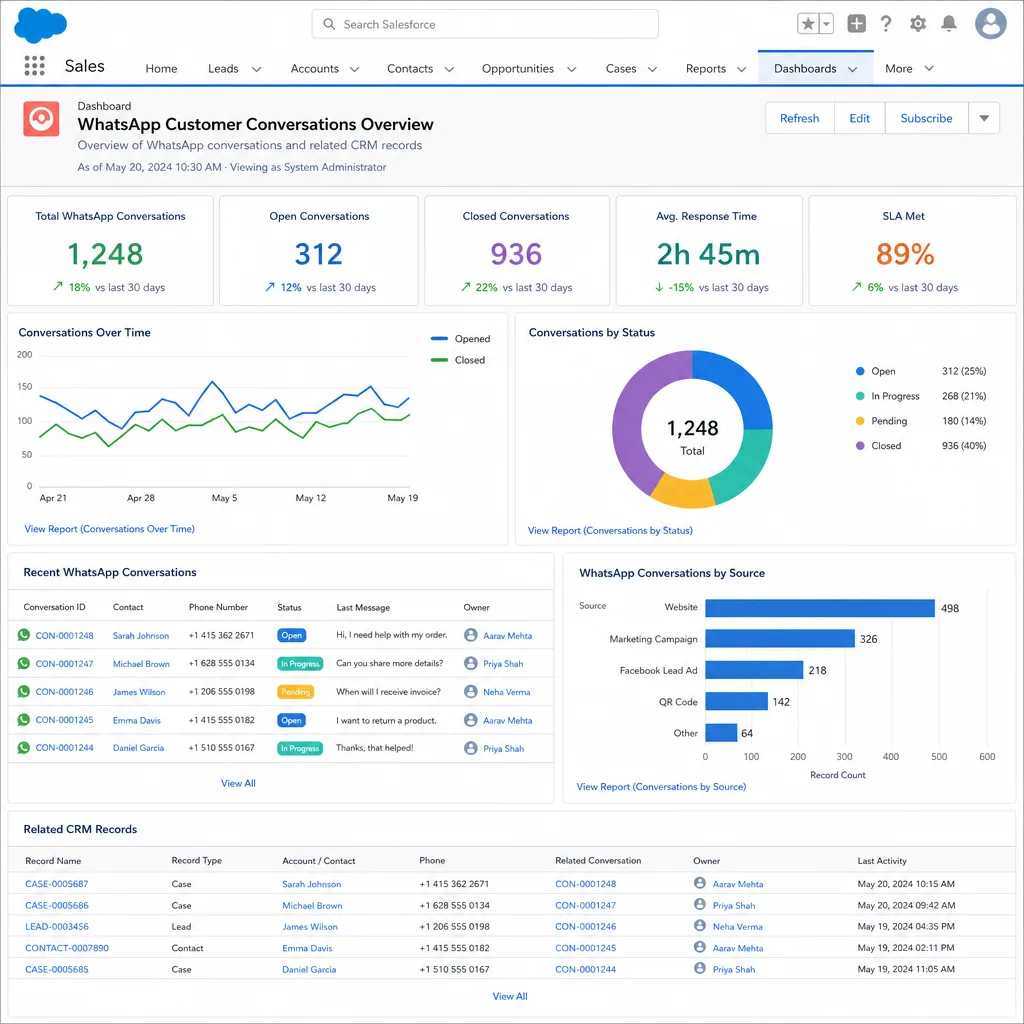
Task: Open the More navigation dropdown
Action: [x=909, y=69]
